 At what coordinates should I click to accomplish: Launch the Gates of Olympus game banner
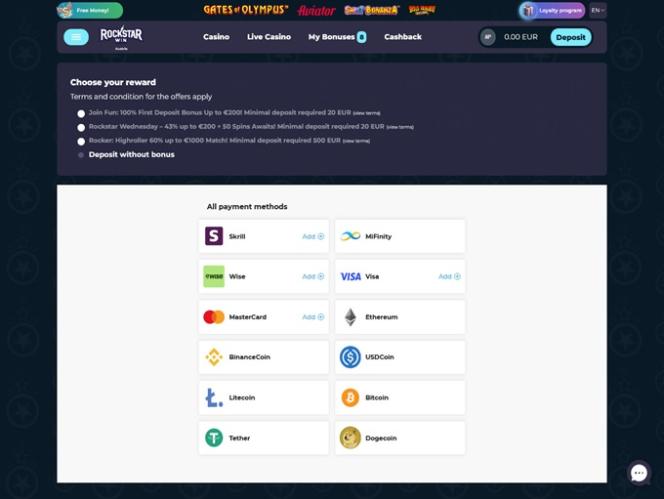pos(246,10)
